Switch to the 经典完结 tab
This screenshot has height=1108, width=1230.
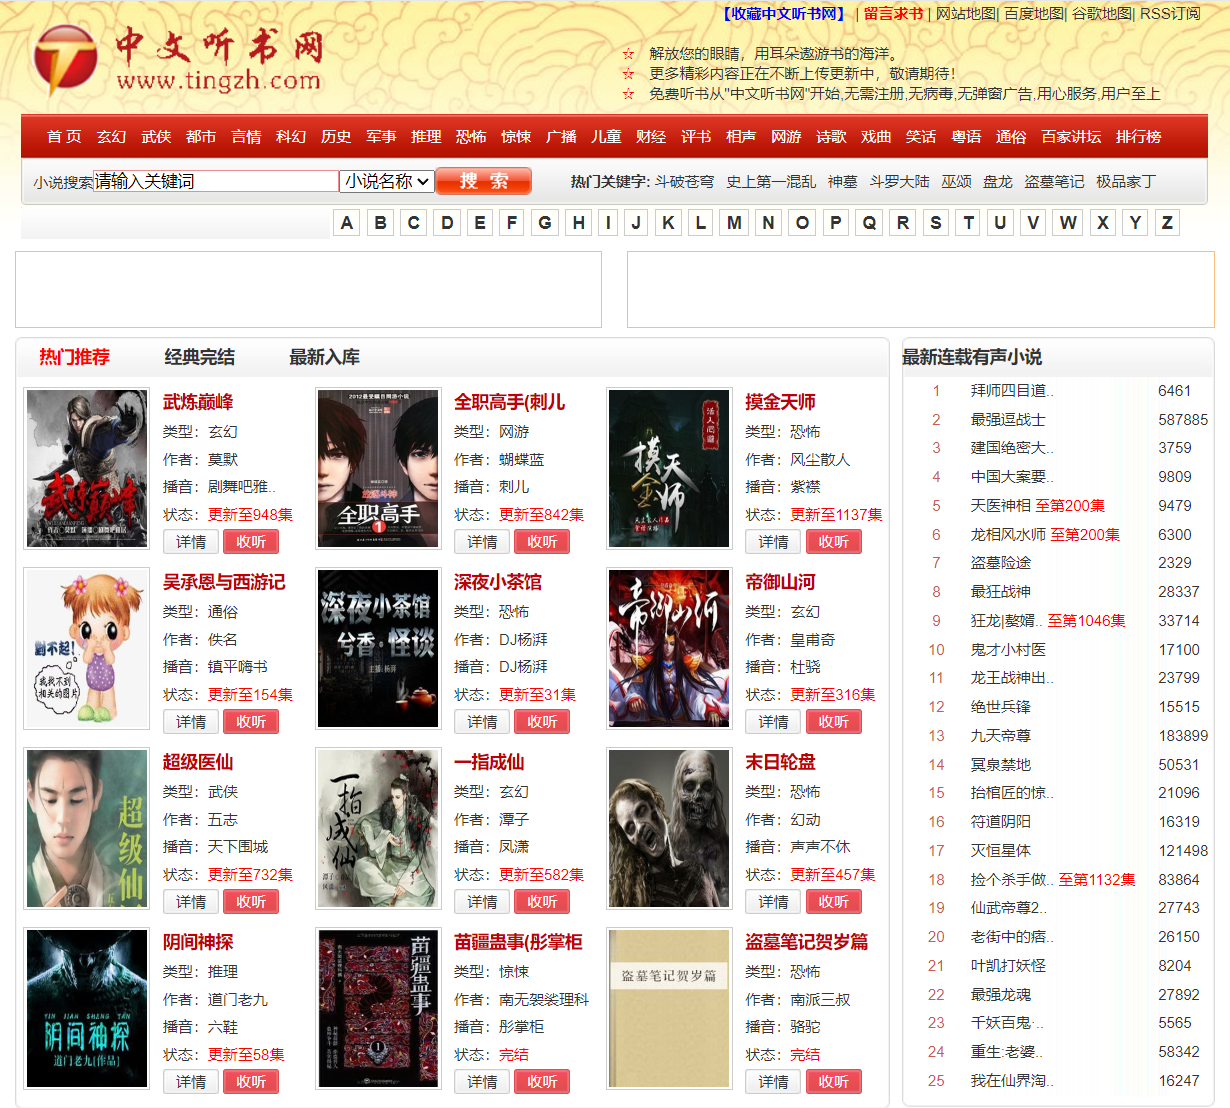(199, 357)
